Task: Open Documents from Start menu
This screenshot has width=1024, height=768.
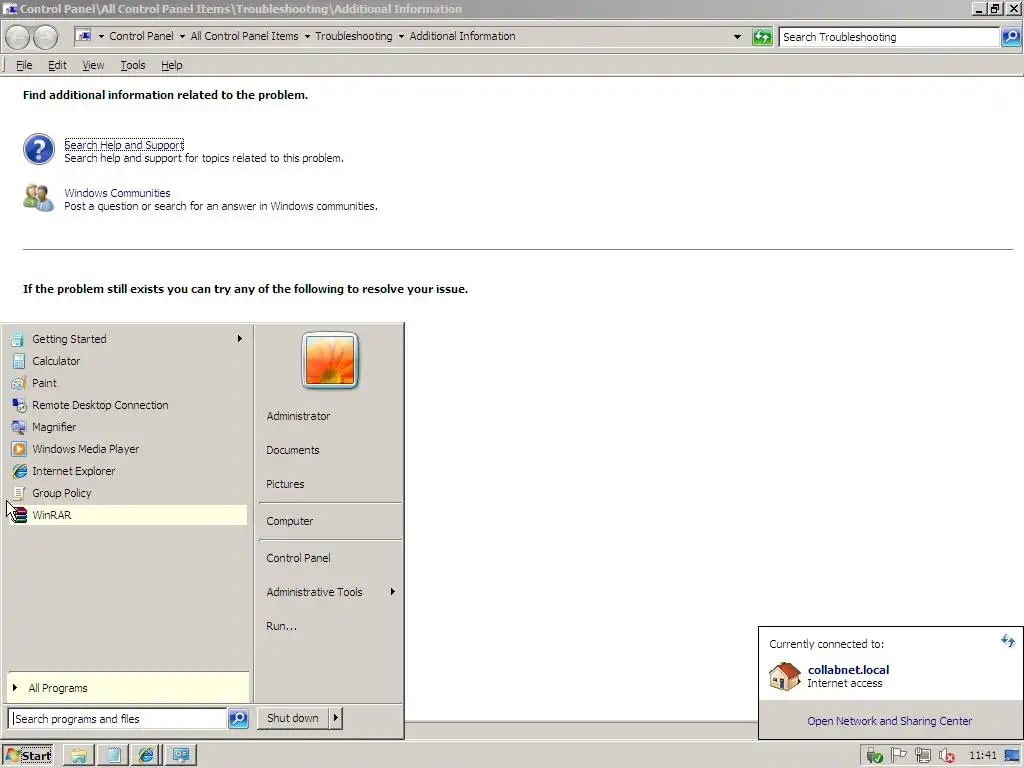Action: (293, 450)
